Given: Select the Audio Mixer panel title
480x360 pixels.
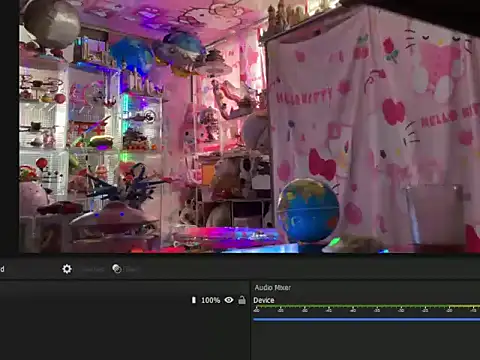Looking at the screenshot, I should point(273,287).
